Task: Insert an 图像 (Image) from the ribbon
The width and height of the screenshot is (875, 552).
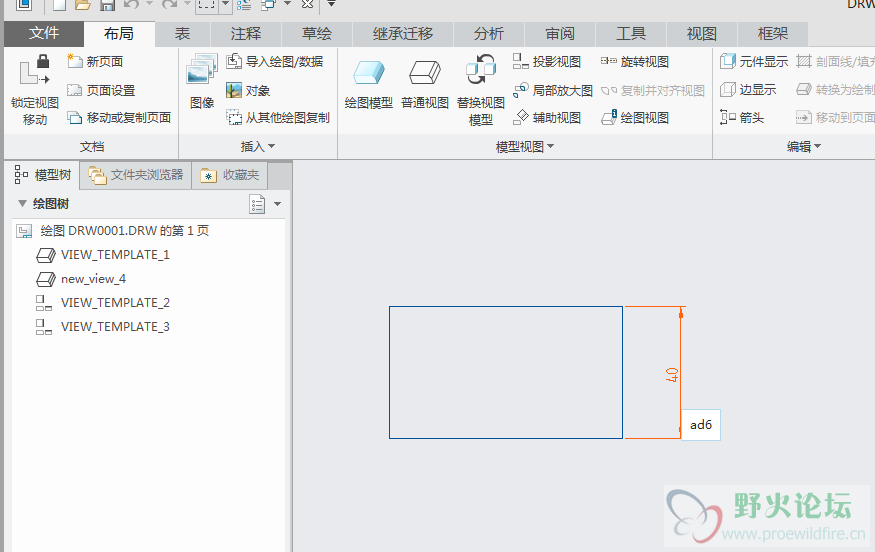Action: (202, 78)
